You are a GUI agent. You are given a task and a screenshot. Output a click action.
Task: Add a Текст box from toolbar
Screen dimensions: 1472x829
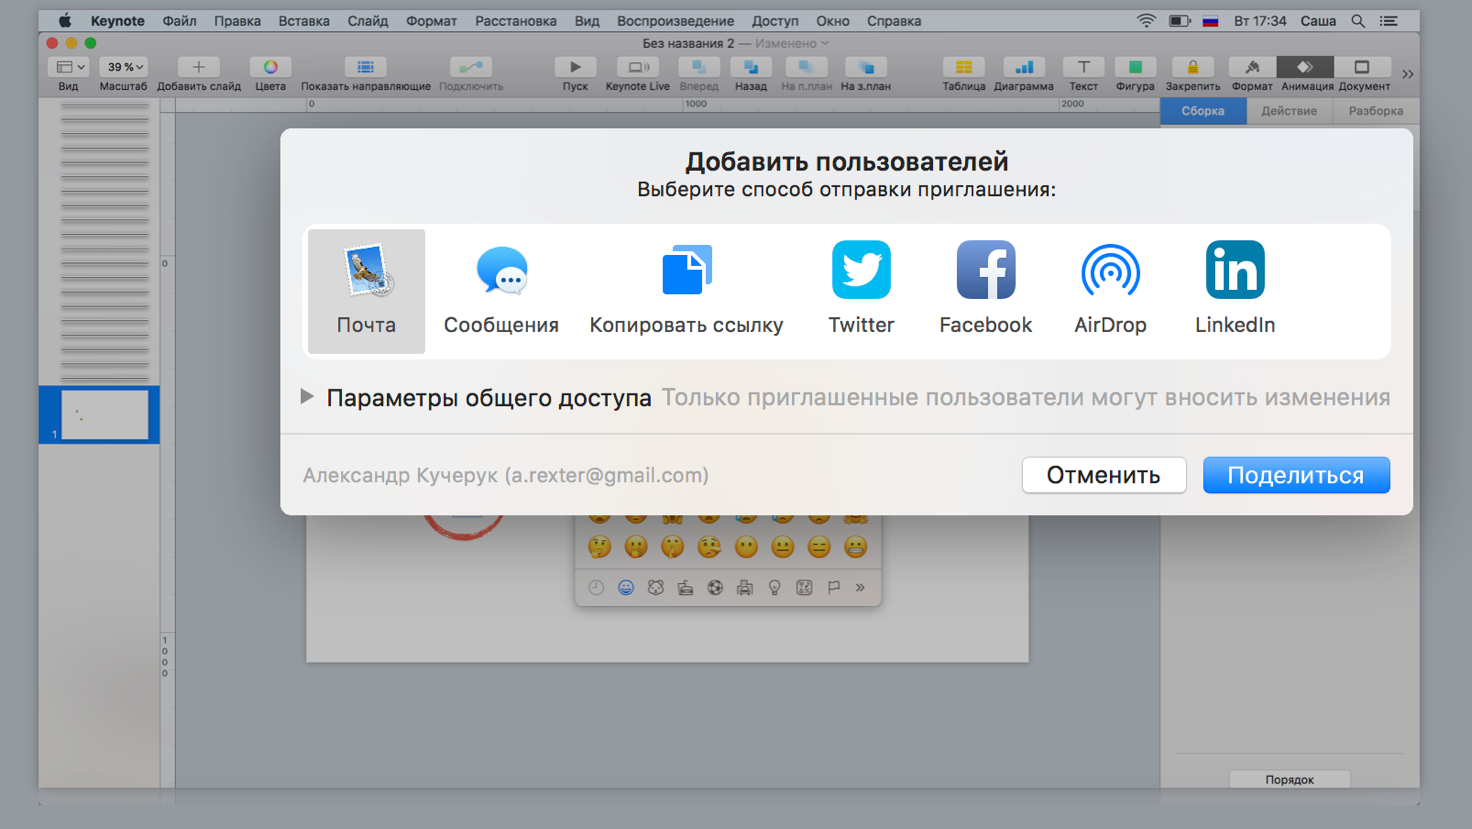coord(1083,67)
